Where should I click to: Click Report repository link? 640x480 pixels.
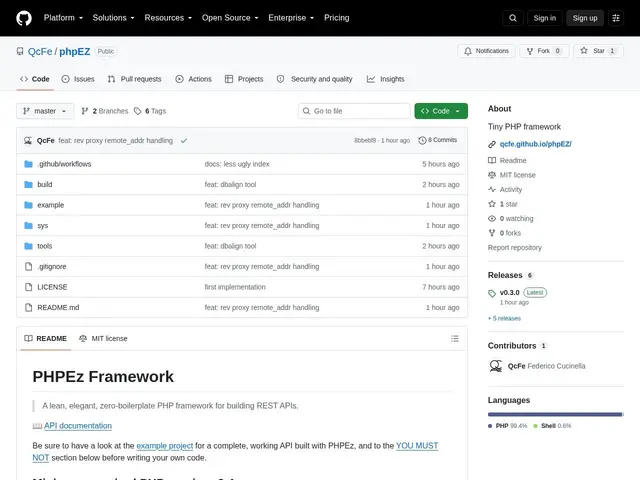coord(515,248)
